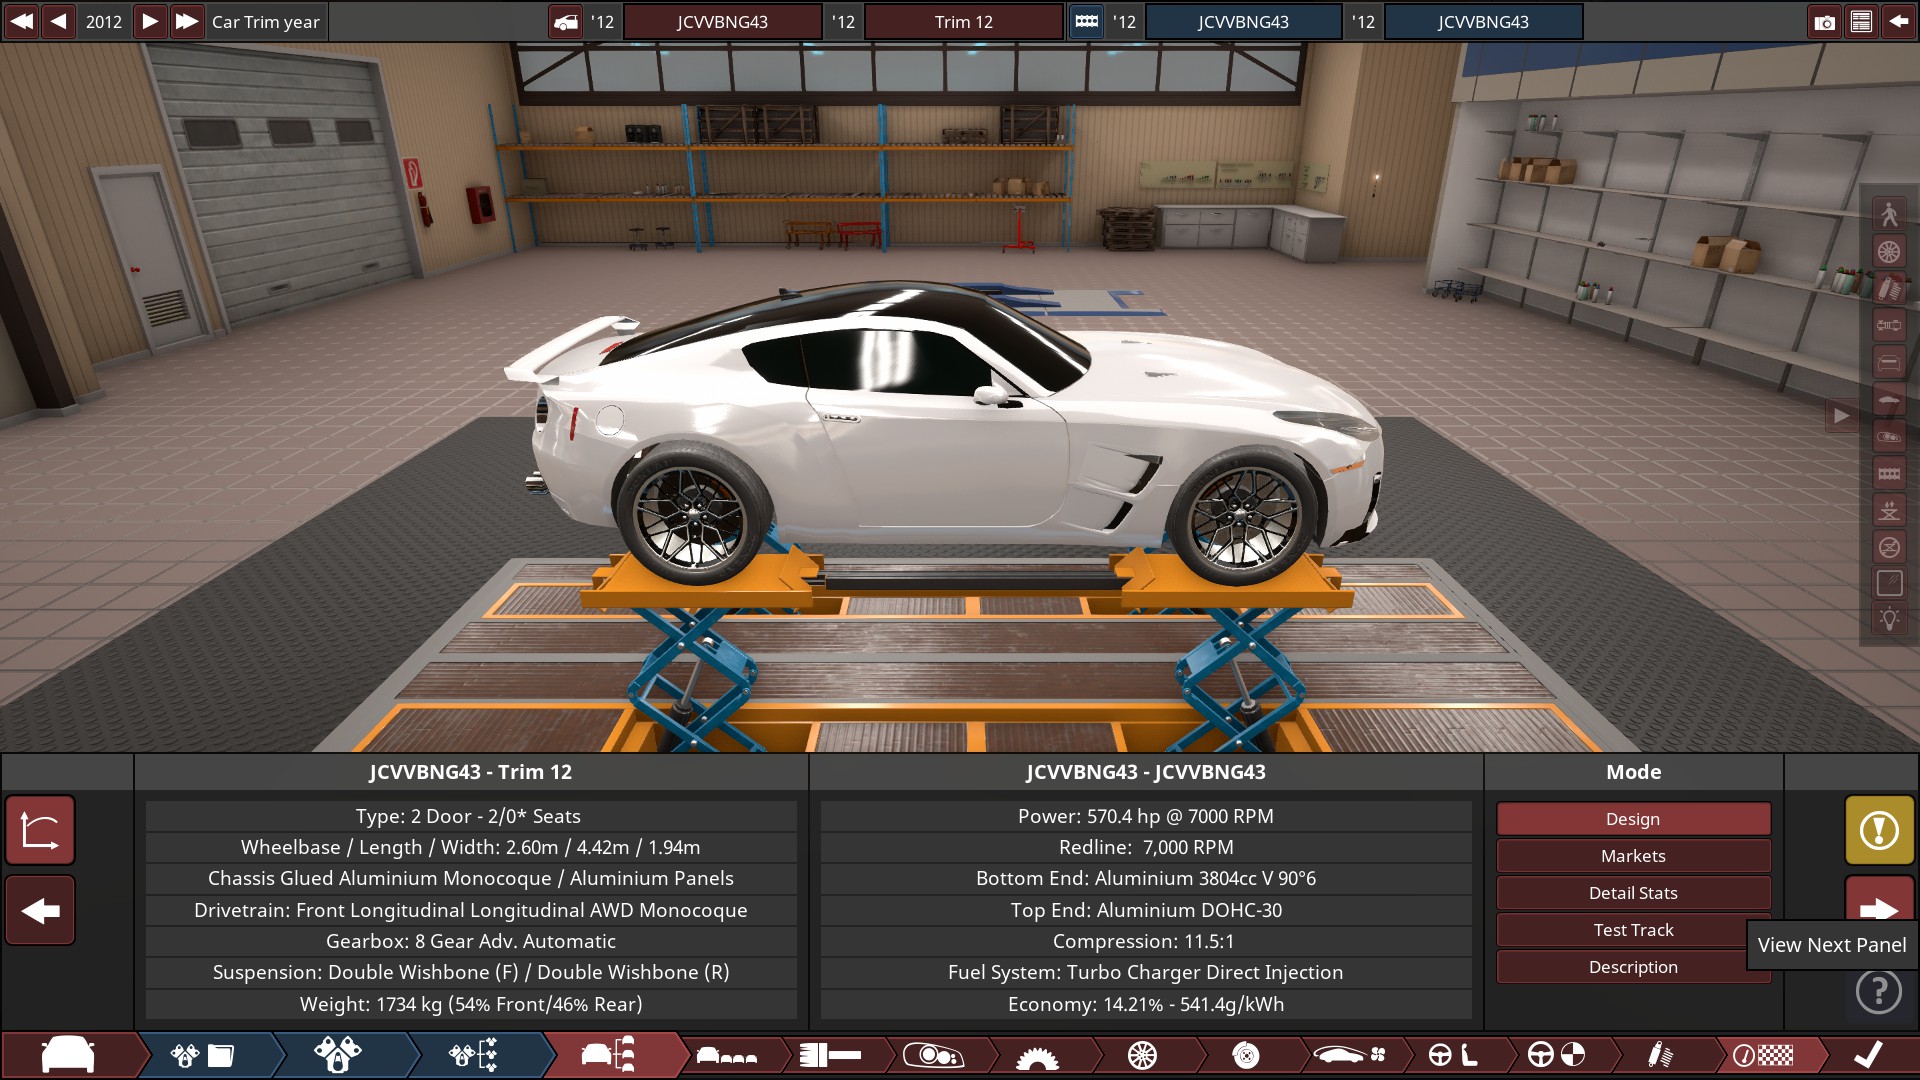Image resolution: width=1920 pixels, height=1080 pixels.
Task: Jump back multiple years with double-left arrow
Action: (x=21, y=21)
